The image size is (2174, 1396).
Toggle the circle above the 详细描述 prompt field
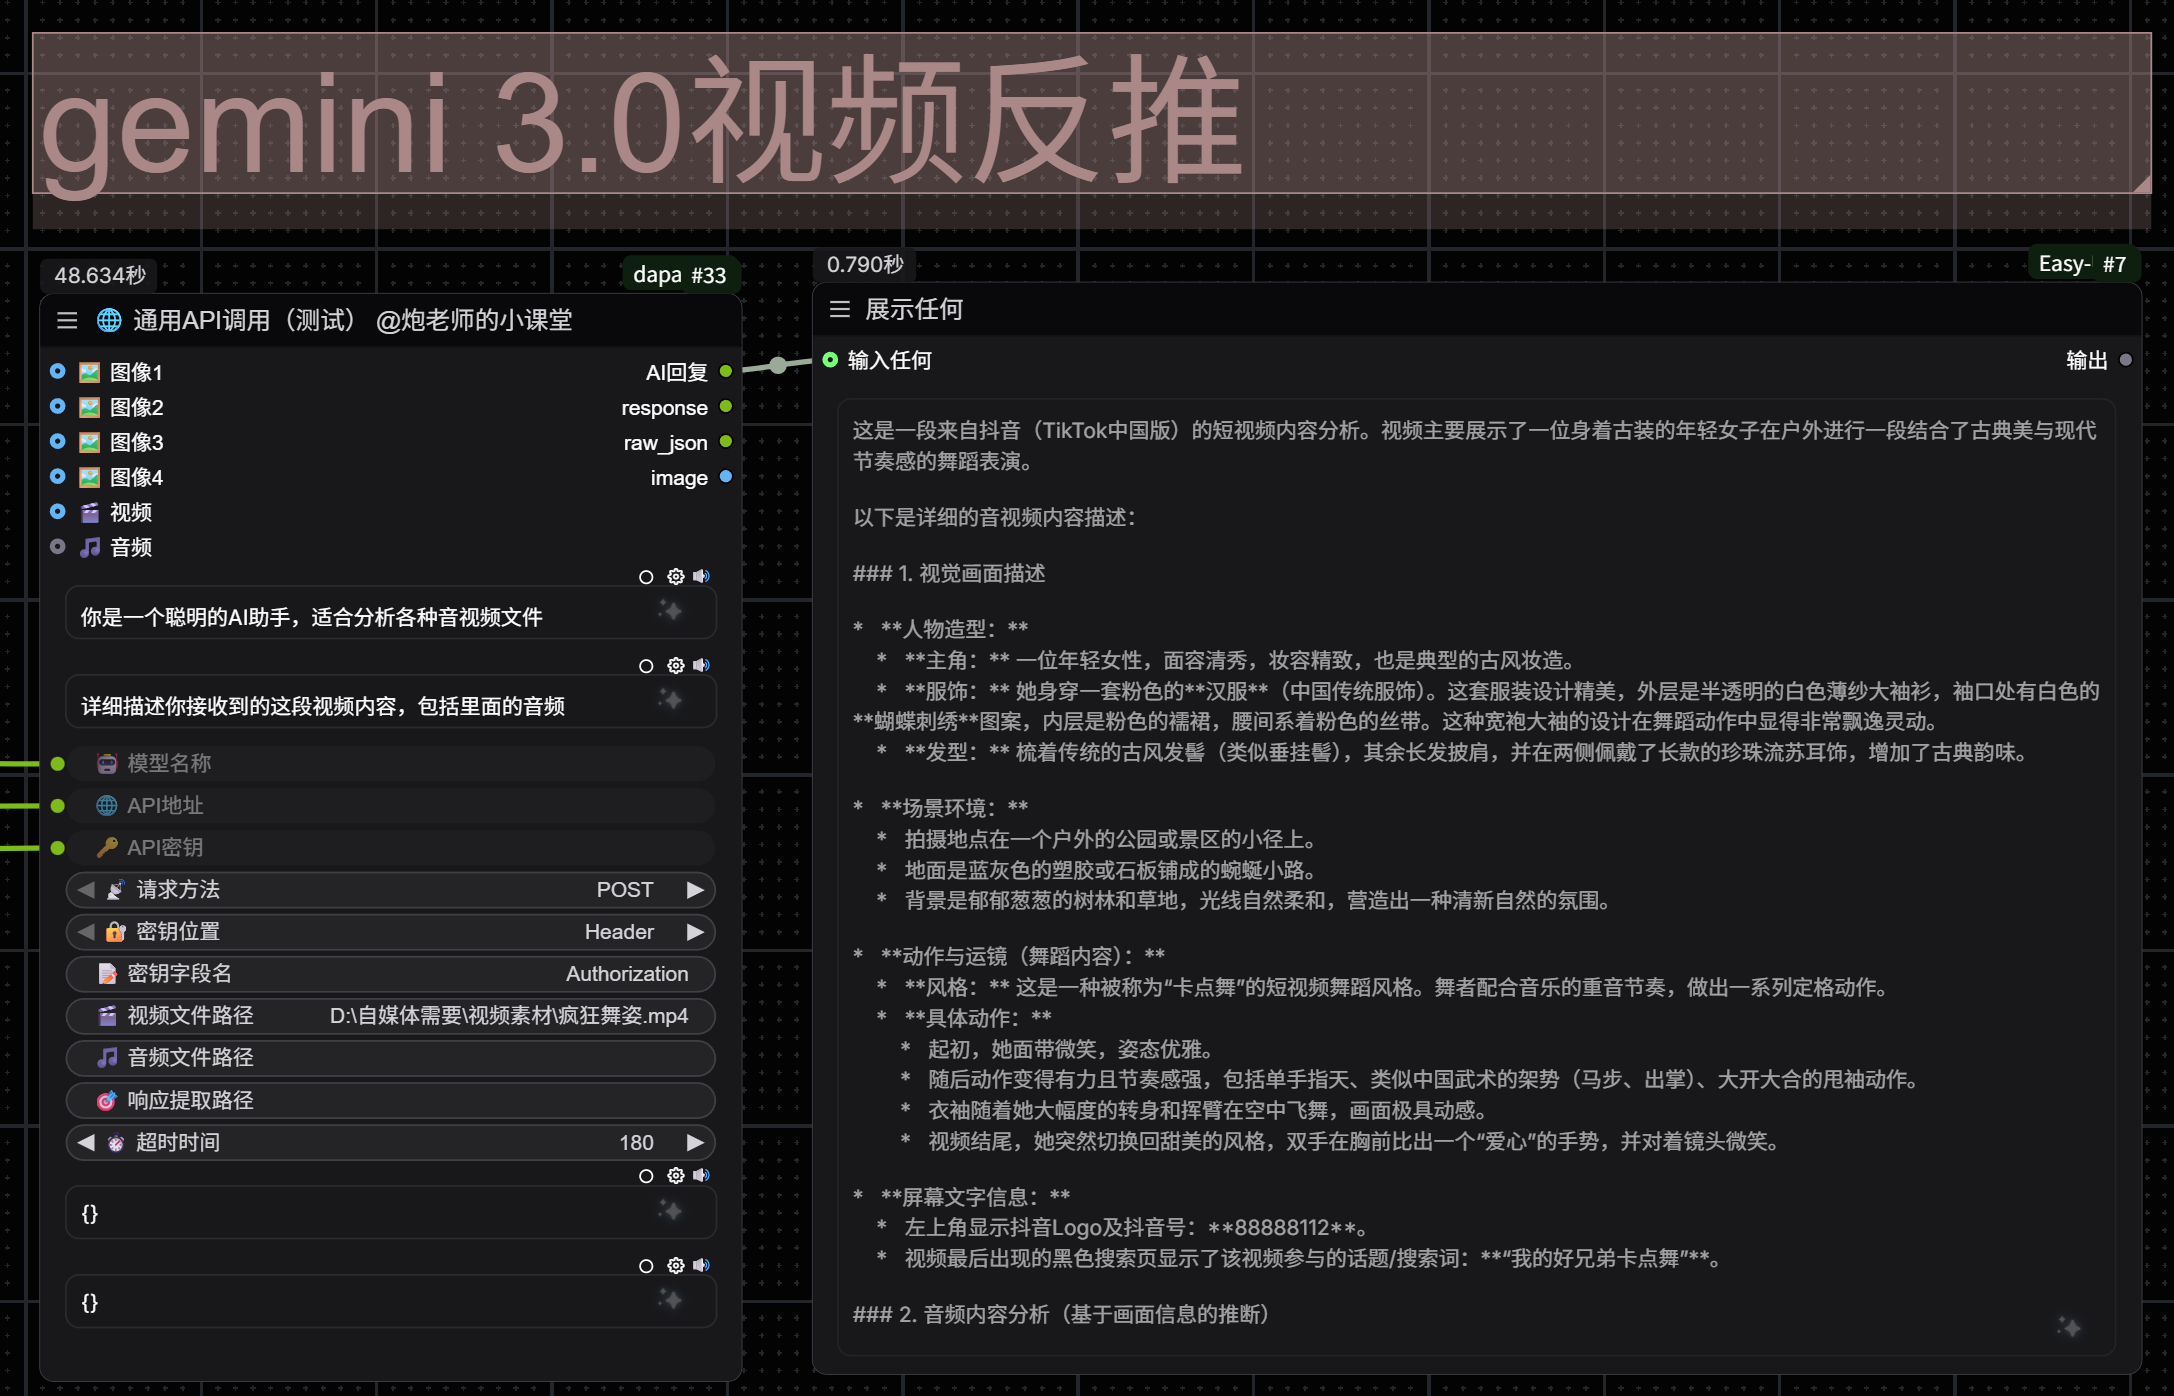[x=646, y=666]
